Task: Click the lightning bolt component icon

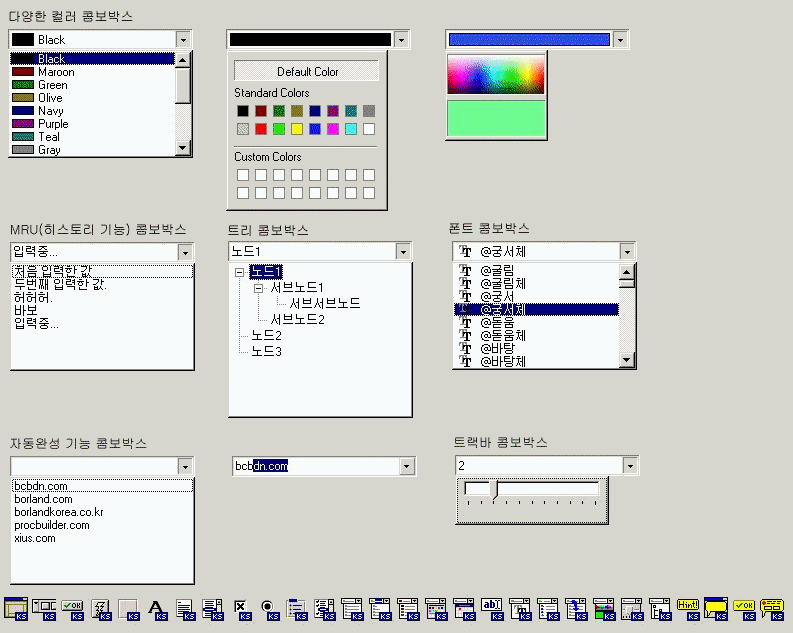Action: [100, 607]
